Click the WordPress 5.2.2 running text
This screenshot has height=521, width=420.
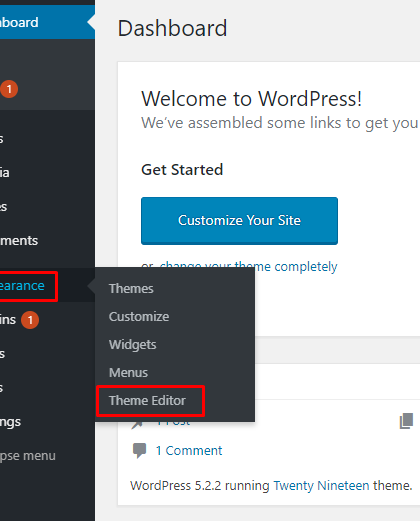pos(200,486)
